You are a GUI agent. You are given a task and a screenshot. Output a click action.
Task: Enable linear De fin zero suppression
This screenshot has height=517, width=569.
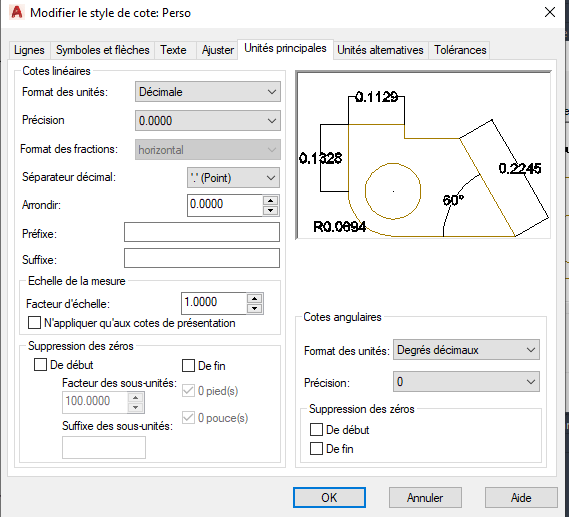188,365
